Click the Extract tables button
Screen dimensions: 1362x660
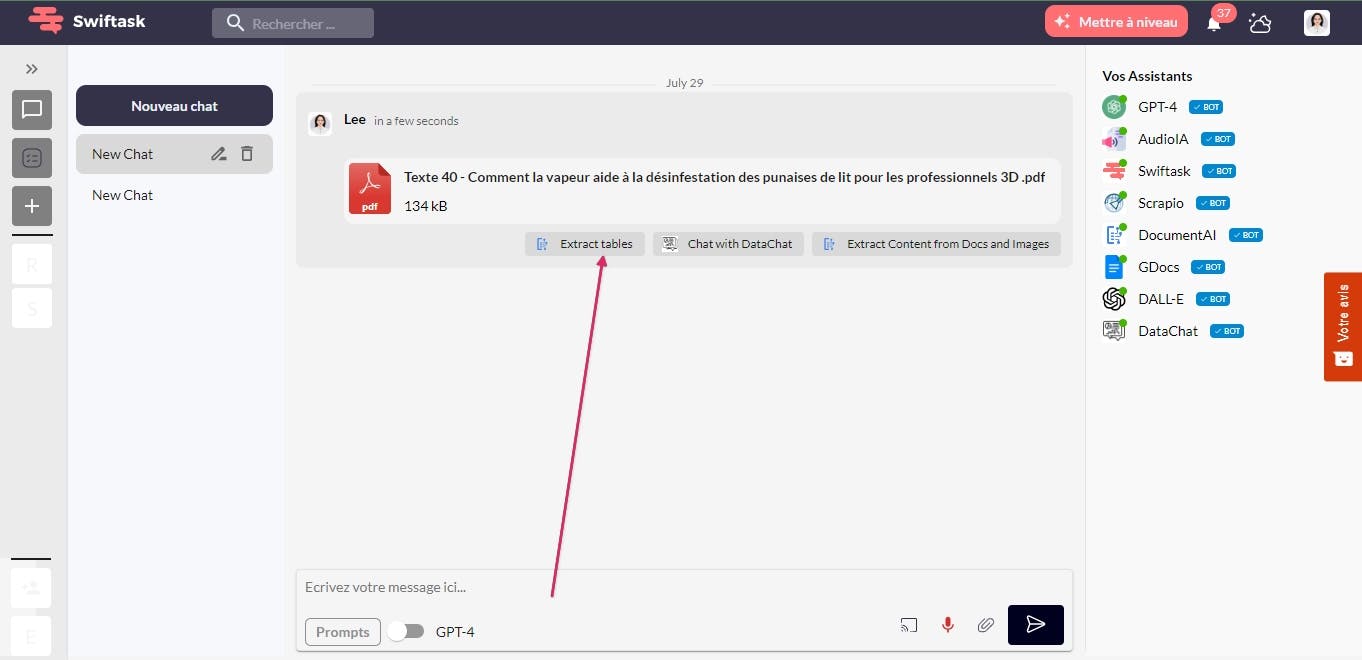click(x=585, y=244)
